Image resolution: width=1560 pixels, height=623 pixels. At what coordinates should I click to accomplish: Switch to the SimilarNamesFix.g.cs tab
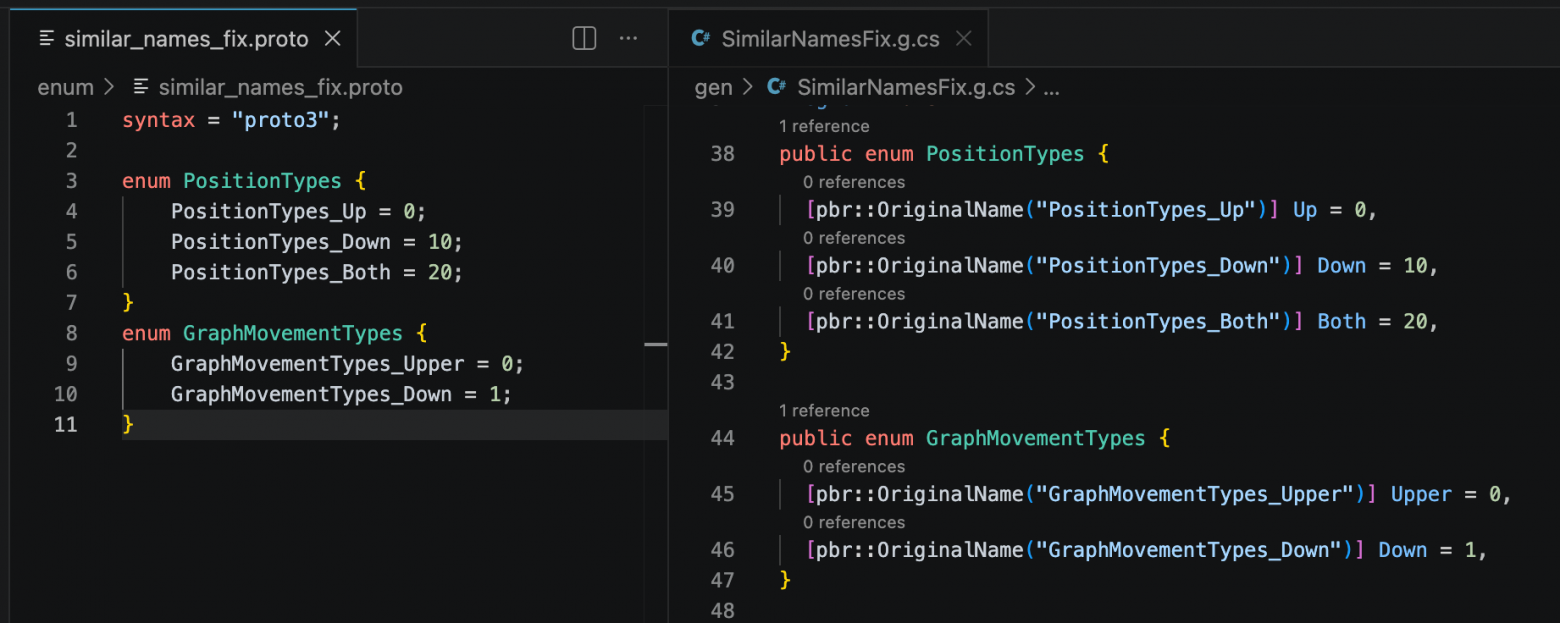[829, 39]
